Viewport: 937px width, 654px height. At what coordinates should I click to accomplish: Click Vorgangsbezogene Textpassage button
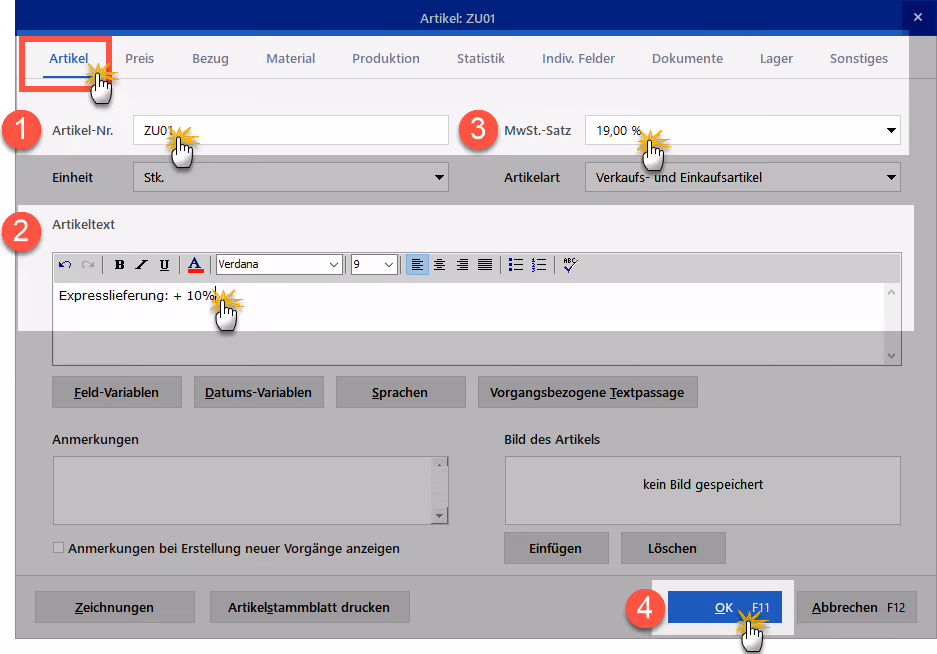click(x=587, y=392)
